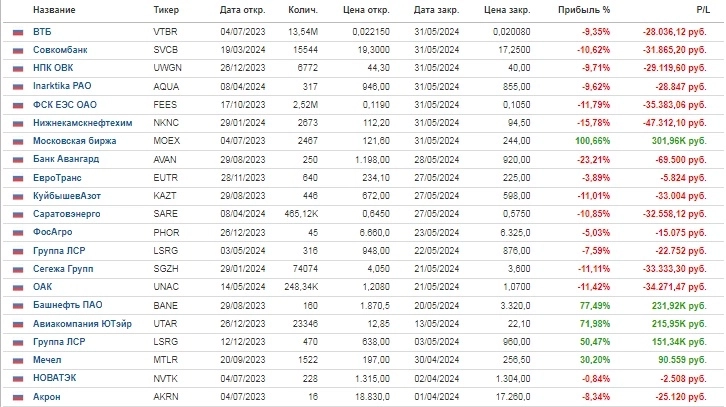Click the Russian flag beside Московская биржа
Image resolution: width=726 pixels, height=407 pixels.
tap(18, 140)
